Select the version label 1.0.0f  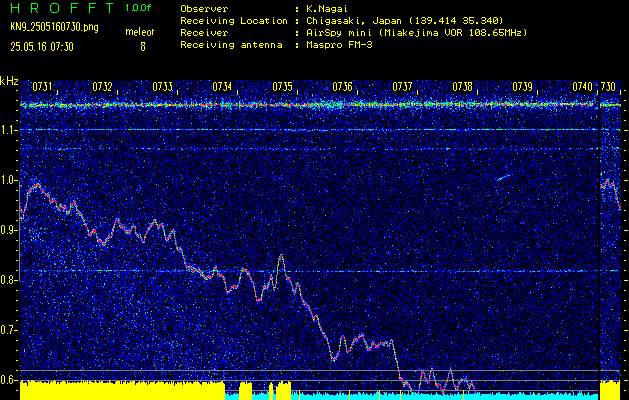[138, 8]
